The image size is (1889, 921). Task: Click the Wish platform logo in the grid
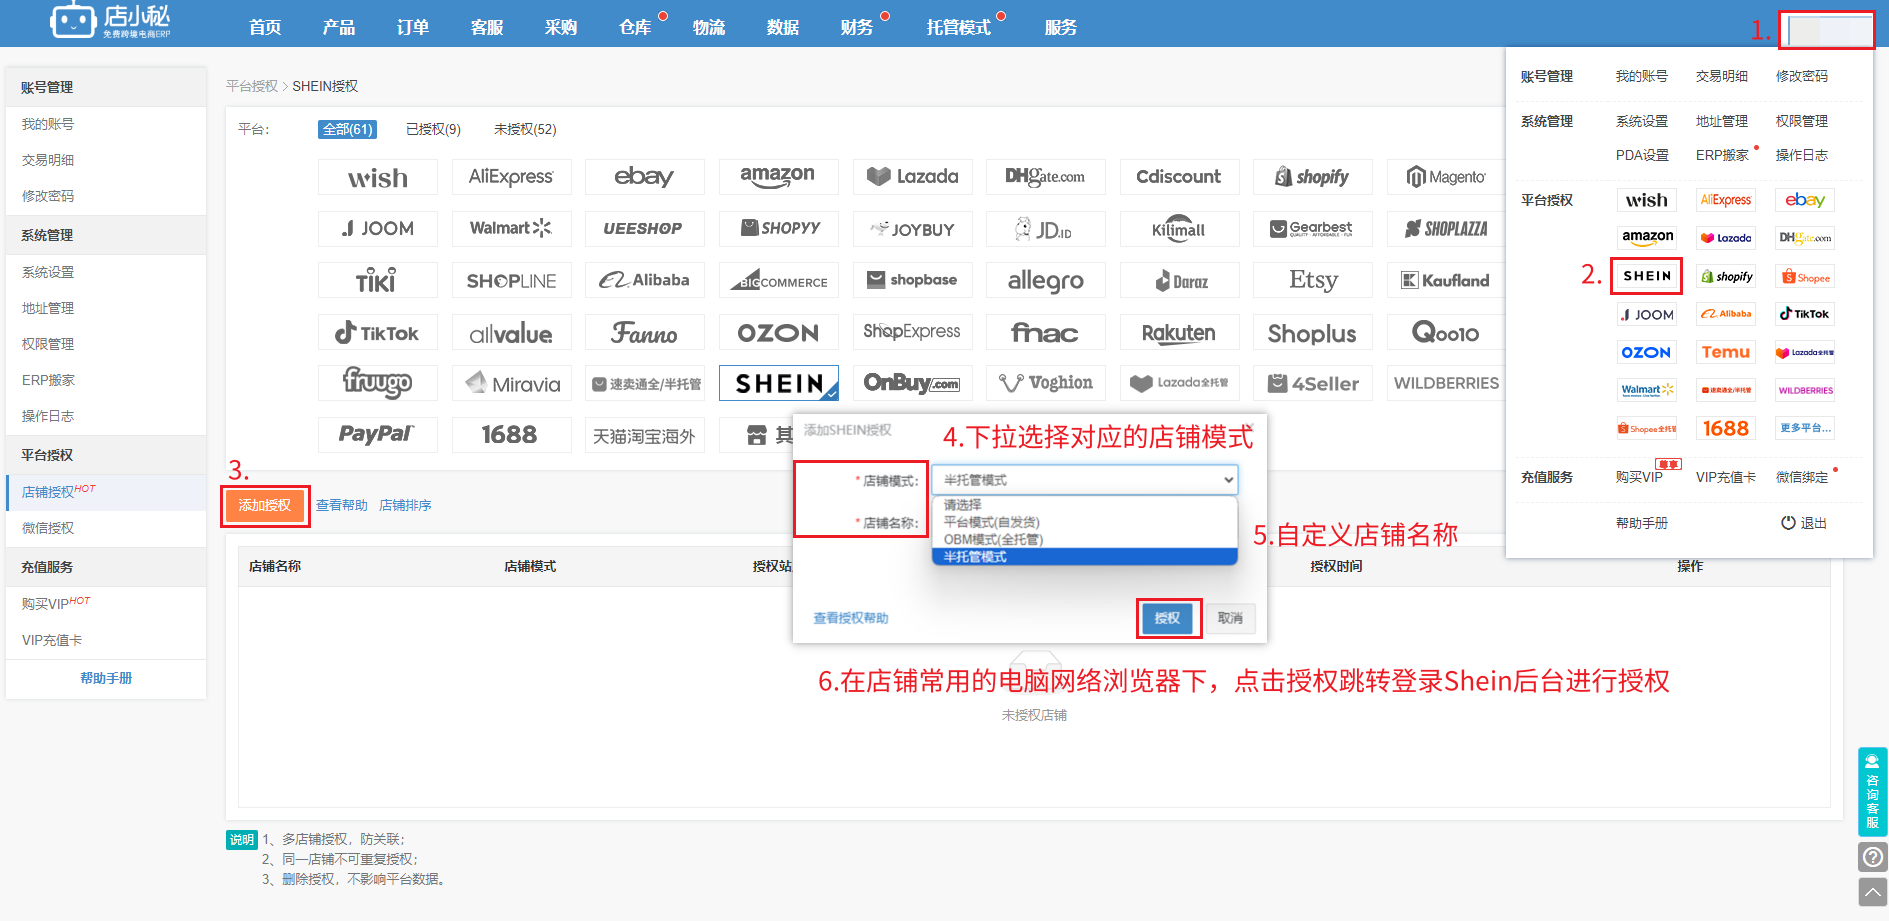(x=377, y=177)
